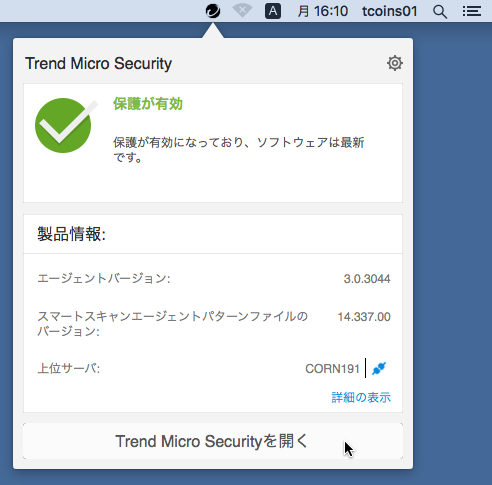Image resolution: width=492 pixels, height=485 pixels.
Task: Open the Notification Center list icon
Action: 472,11
